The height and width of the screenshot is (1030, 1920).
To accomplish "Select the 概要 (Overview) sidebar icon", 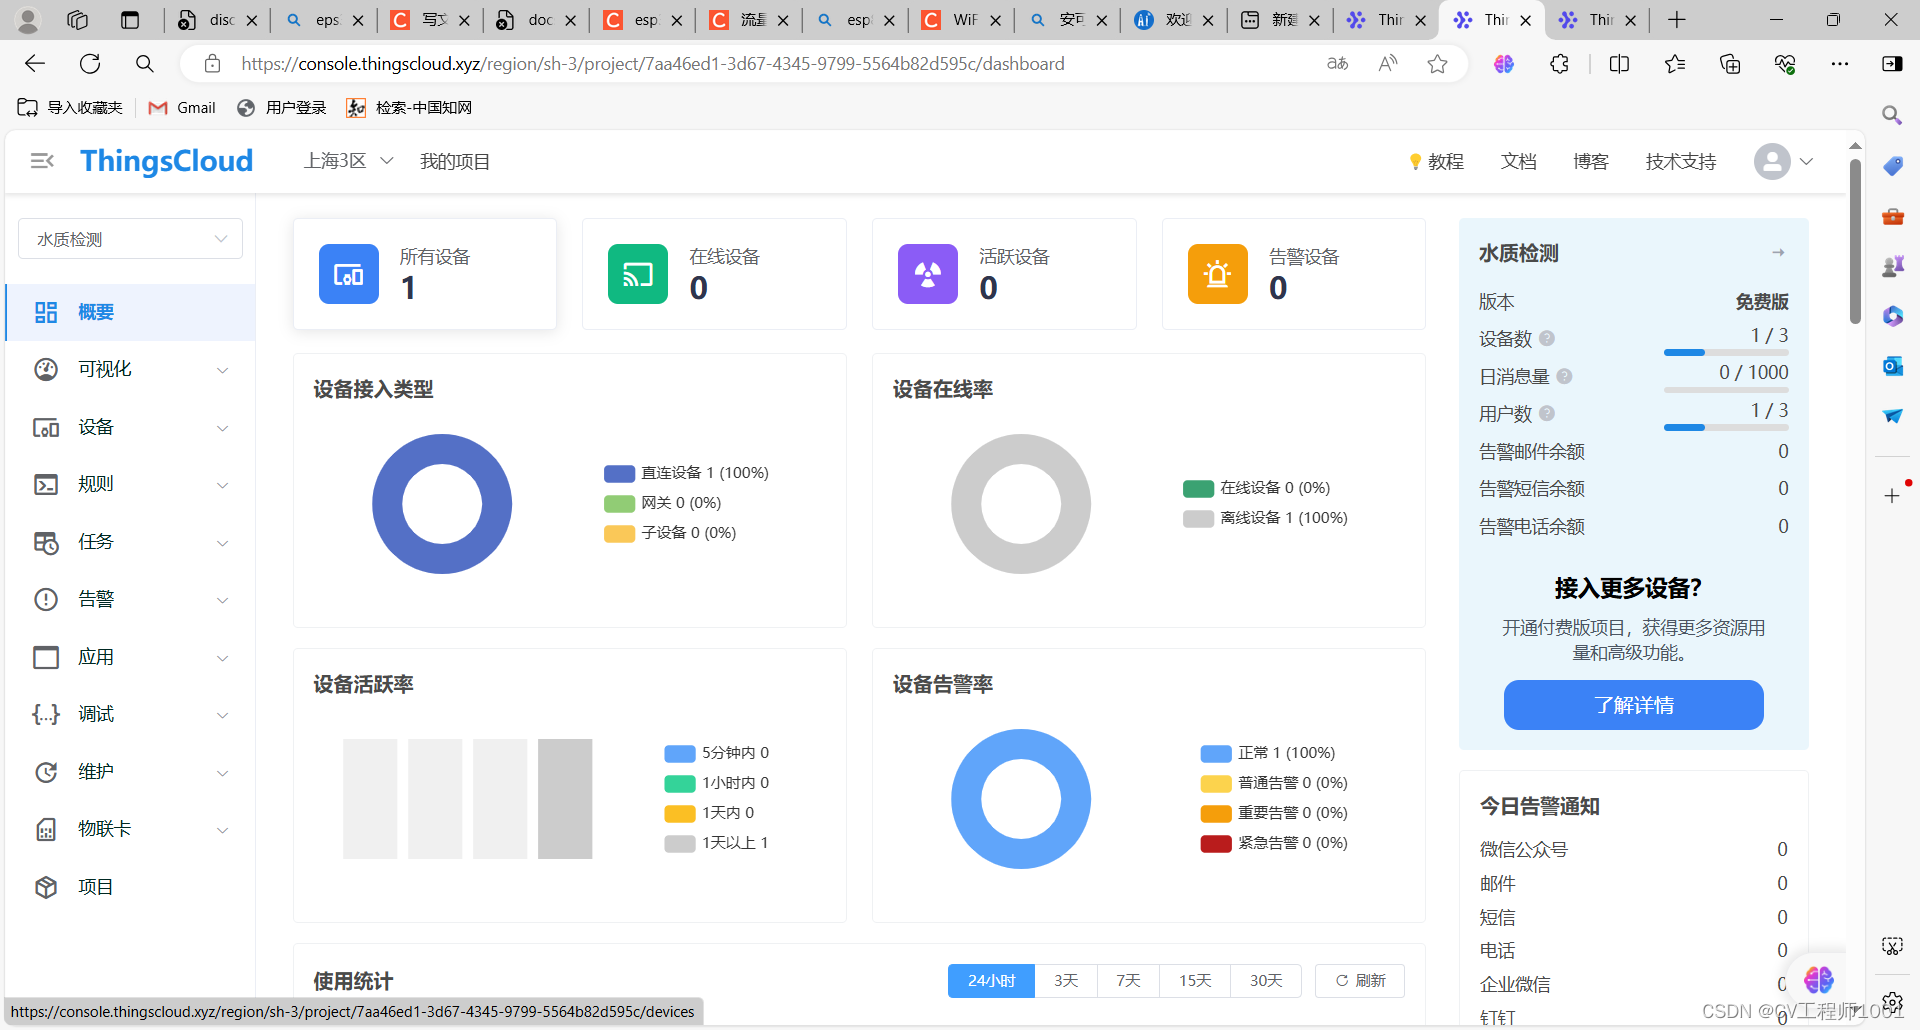I will click(45, 312).
